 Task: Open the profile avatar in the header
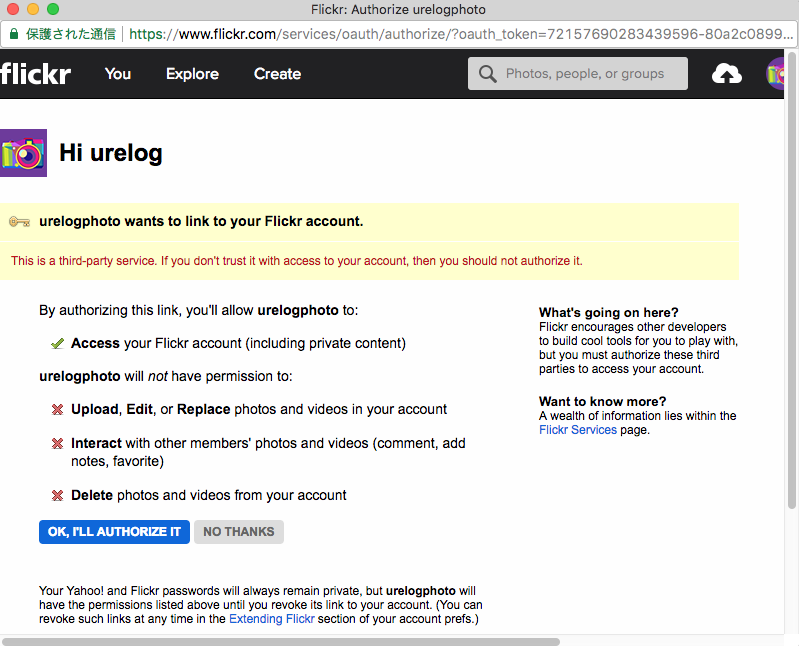coord(775,74)
